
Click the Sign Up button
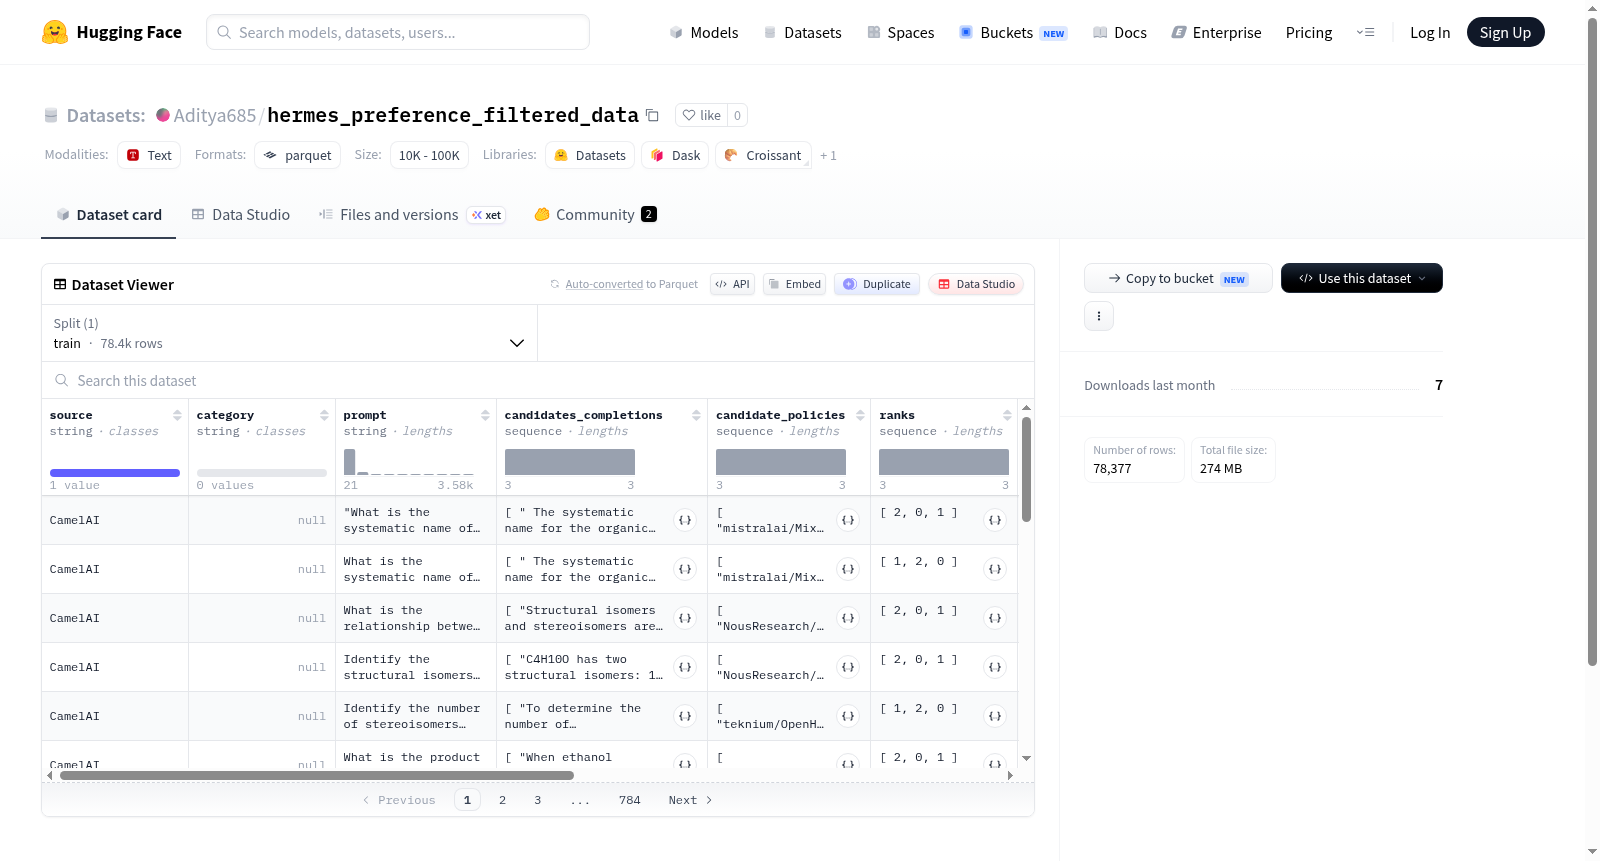click(x=1505, y=32)
